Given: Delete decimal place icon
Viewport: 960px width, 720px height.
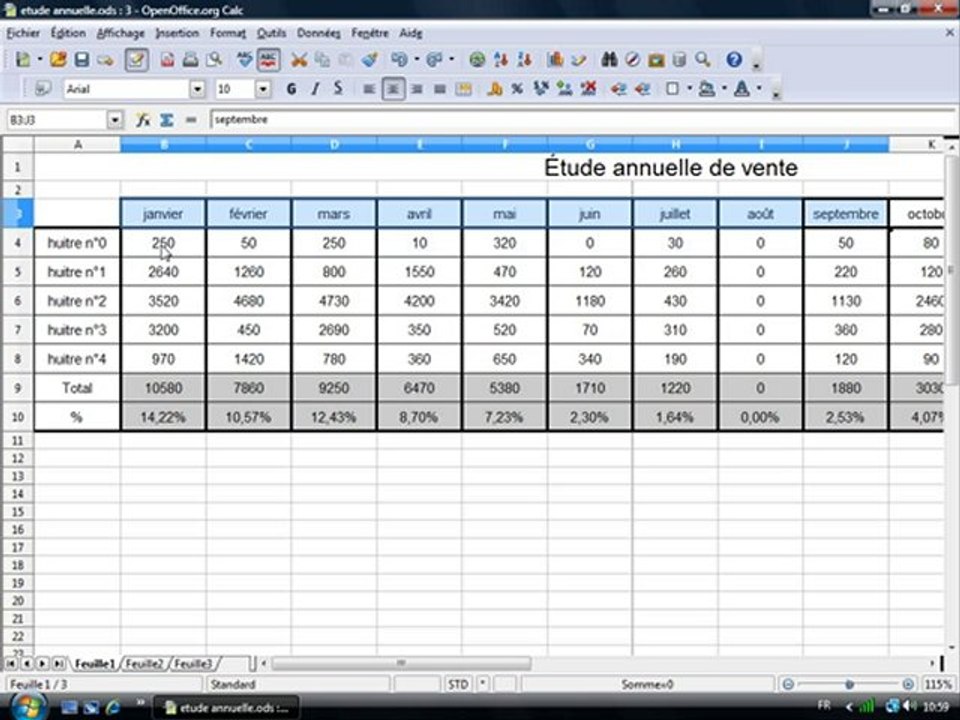Looking at the screenshot, I should [588, 89].
